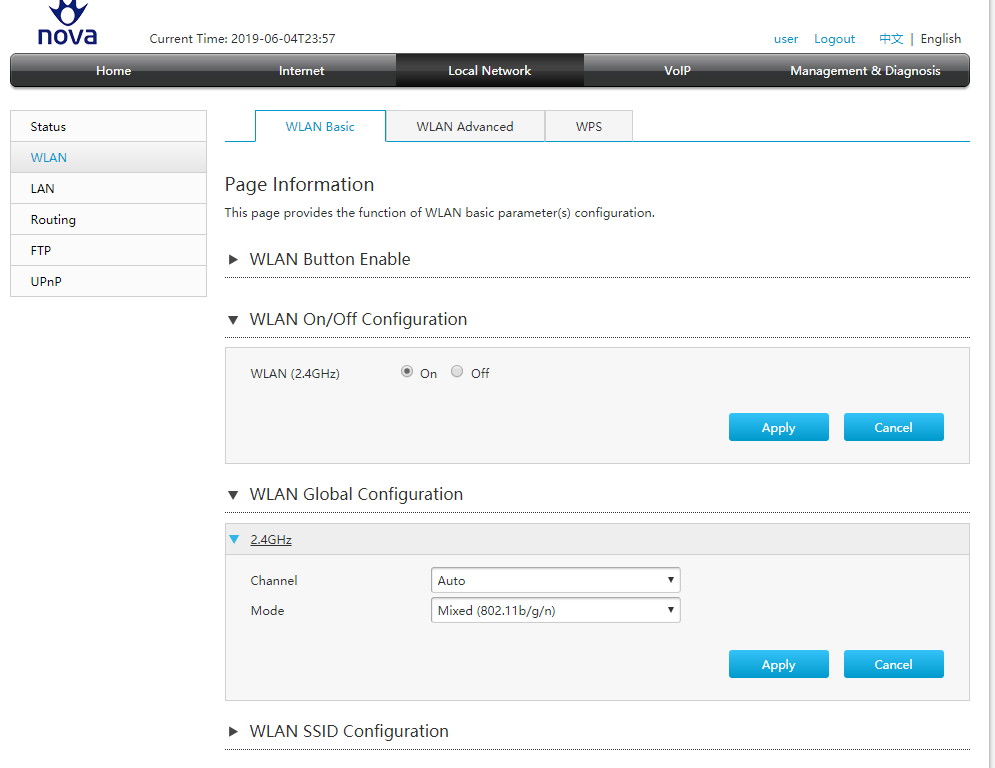Click the Mode label
The image size is (995, 768).
tap(267, 611)
